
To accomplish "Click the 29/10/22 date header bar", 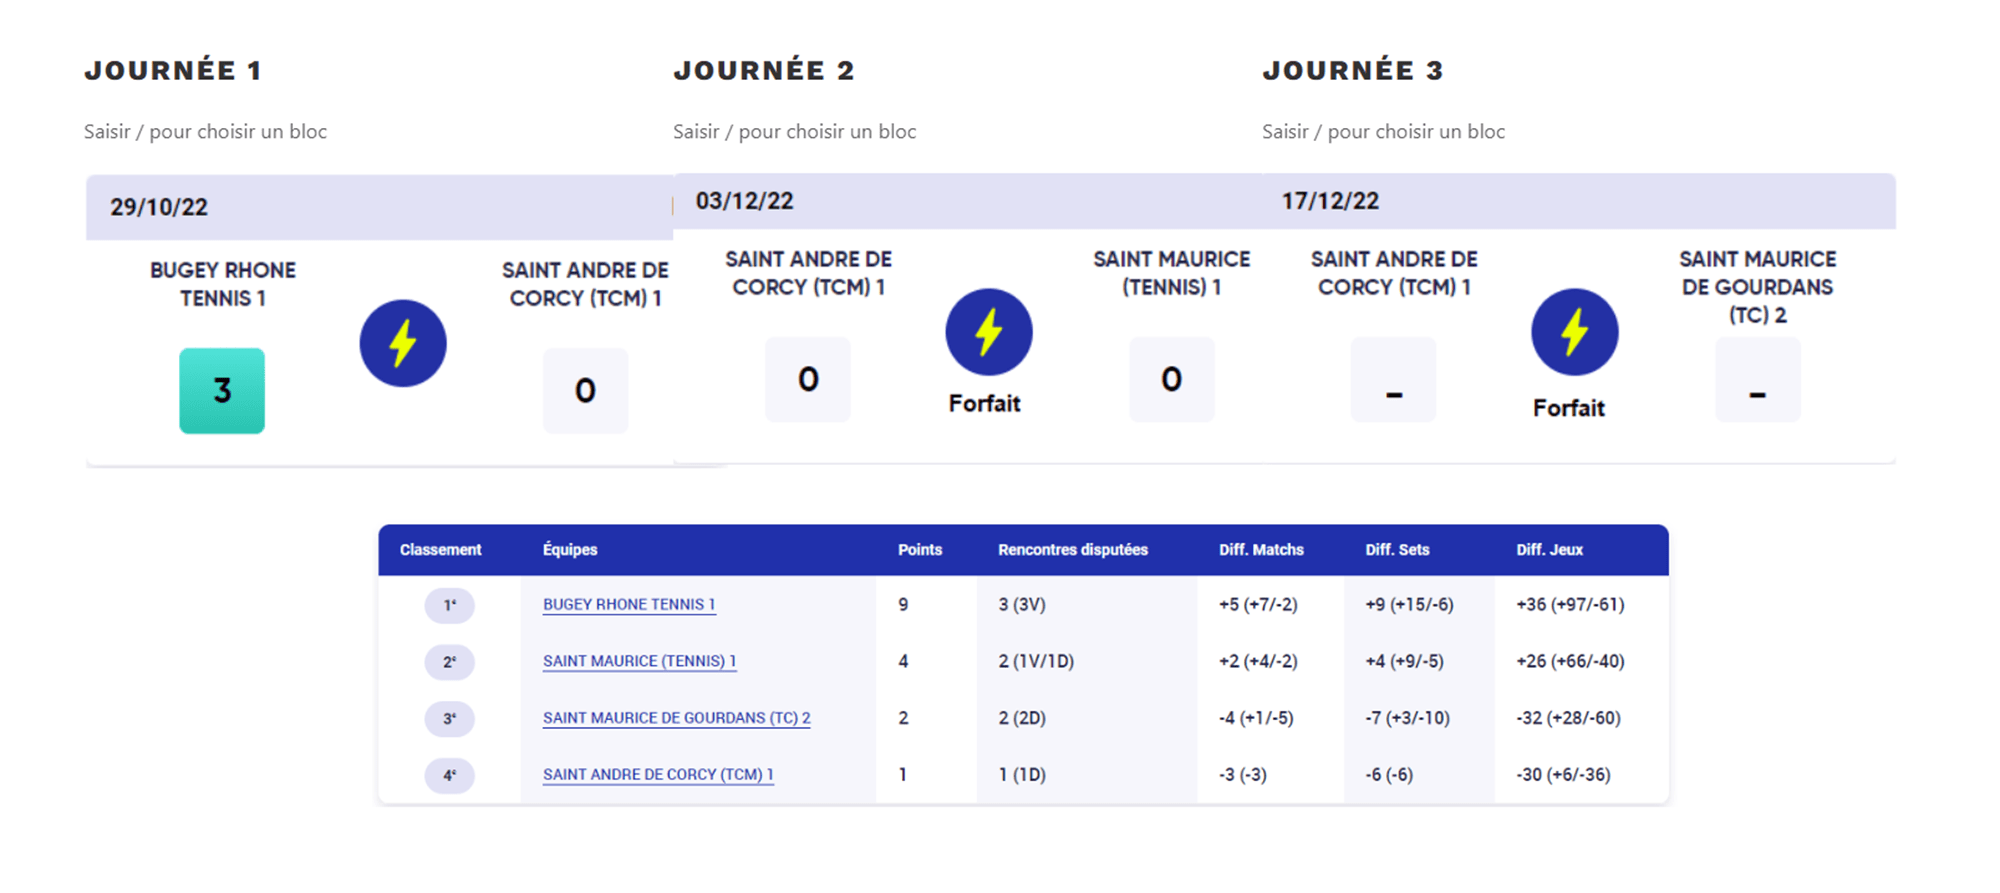I will (x=378, y=207).
